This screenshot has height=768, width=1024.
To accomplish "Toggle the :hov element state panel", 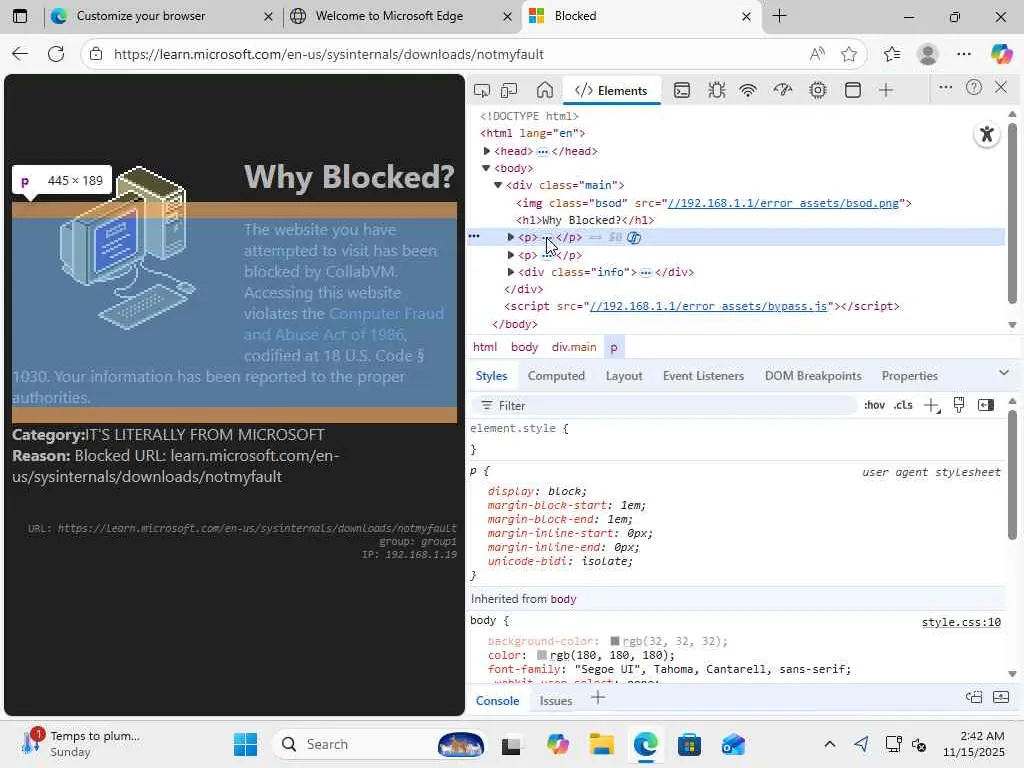I will tap(874, 406).
